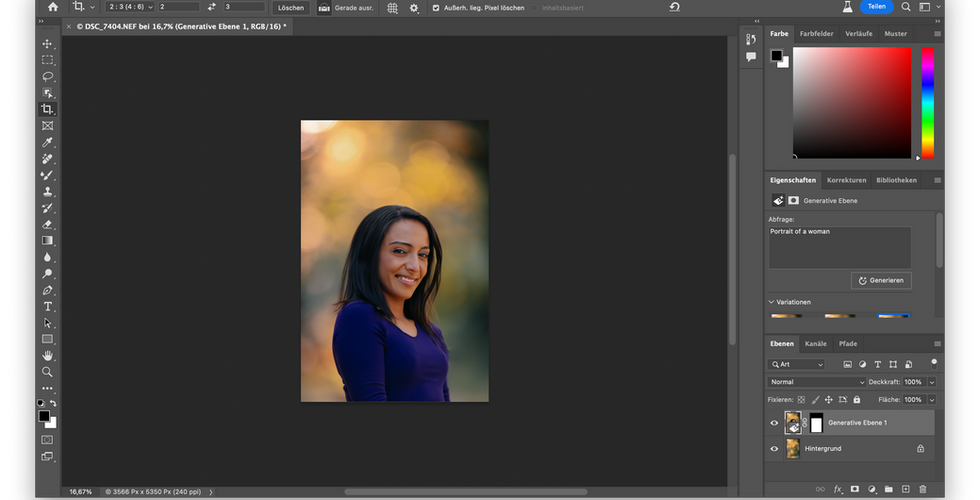
Task: Select the History Brush tool
Action: click(47, 208)
